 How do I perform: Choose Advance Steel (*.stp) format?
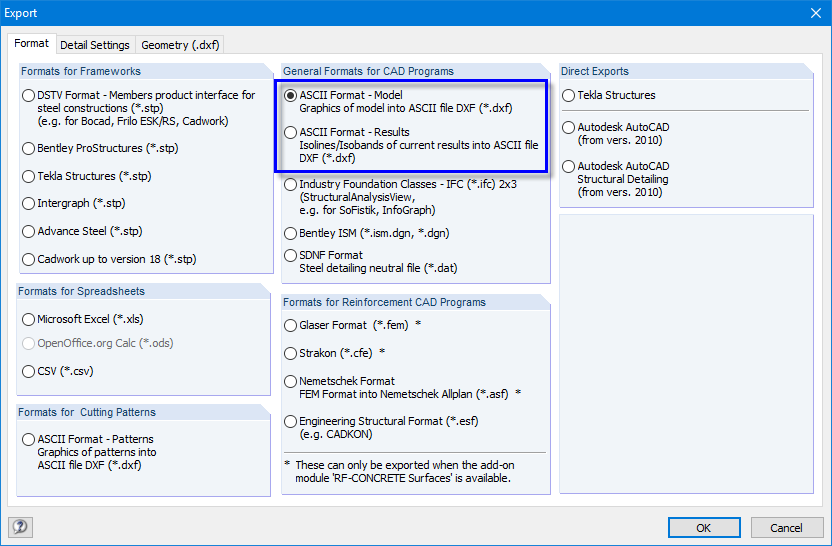click(x=28, y=232)
